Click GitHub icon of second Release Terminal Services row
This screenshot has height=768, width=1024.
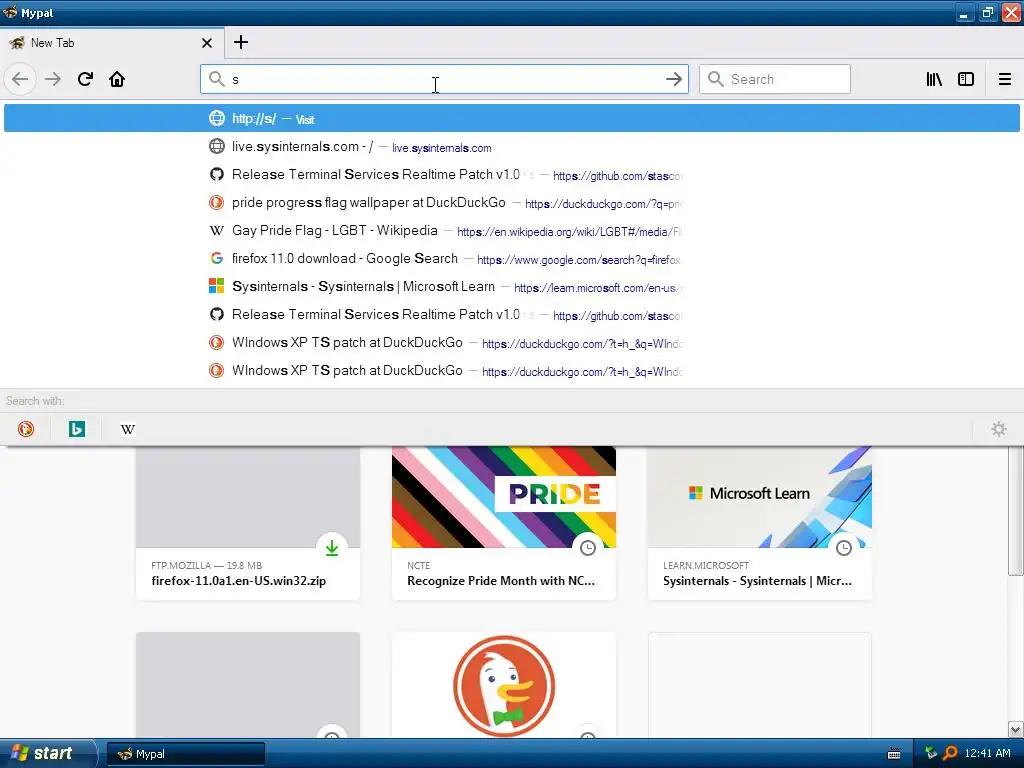[216, 315]
